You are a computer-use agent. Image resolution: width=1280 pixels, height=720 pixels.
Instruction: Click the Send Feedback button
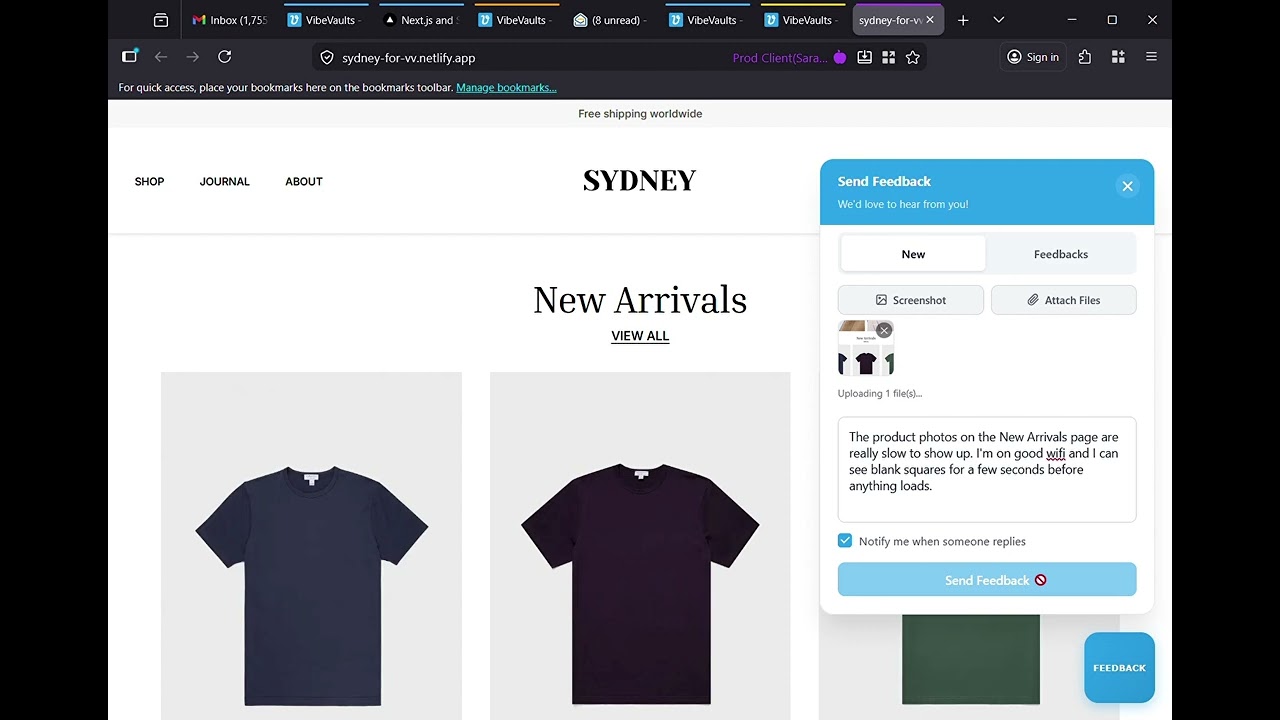coord(987,580)
